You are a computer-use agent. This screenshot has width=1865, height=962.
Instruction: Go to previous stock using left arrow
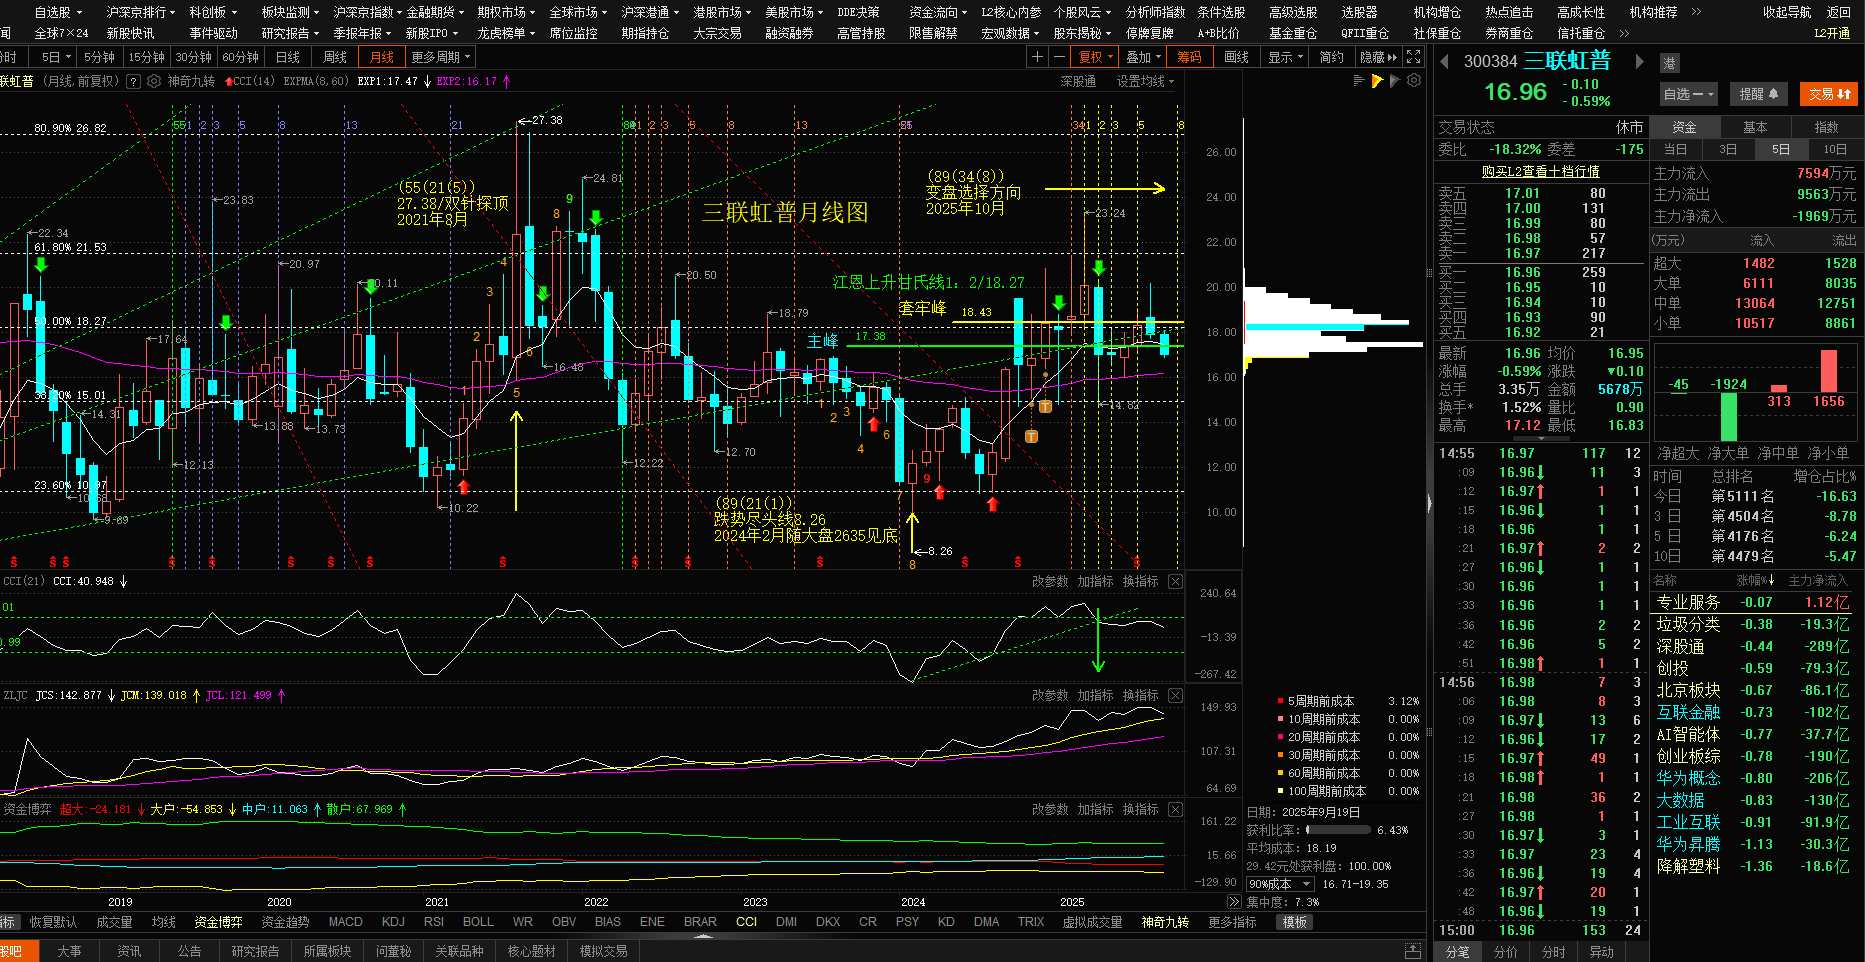pyautogui.click(x=1444, y=61)
